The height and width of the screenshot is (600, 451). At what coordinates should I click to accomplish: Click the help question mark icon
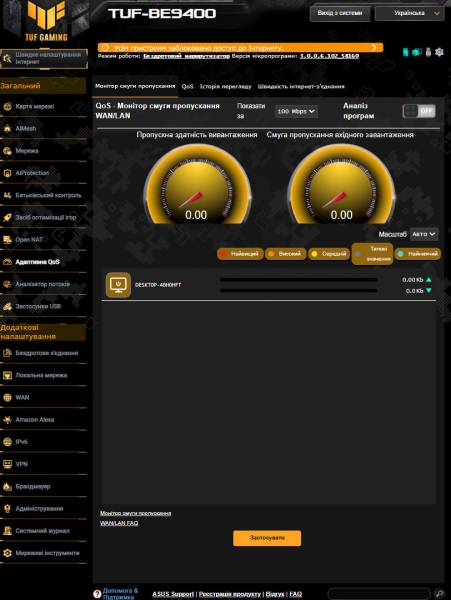(97, 593)
